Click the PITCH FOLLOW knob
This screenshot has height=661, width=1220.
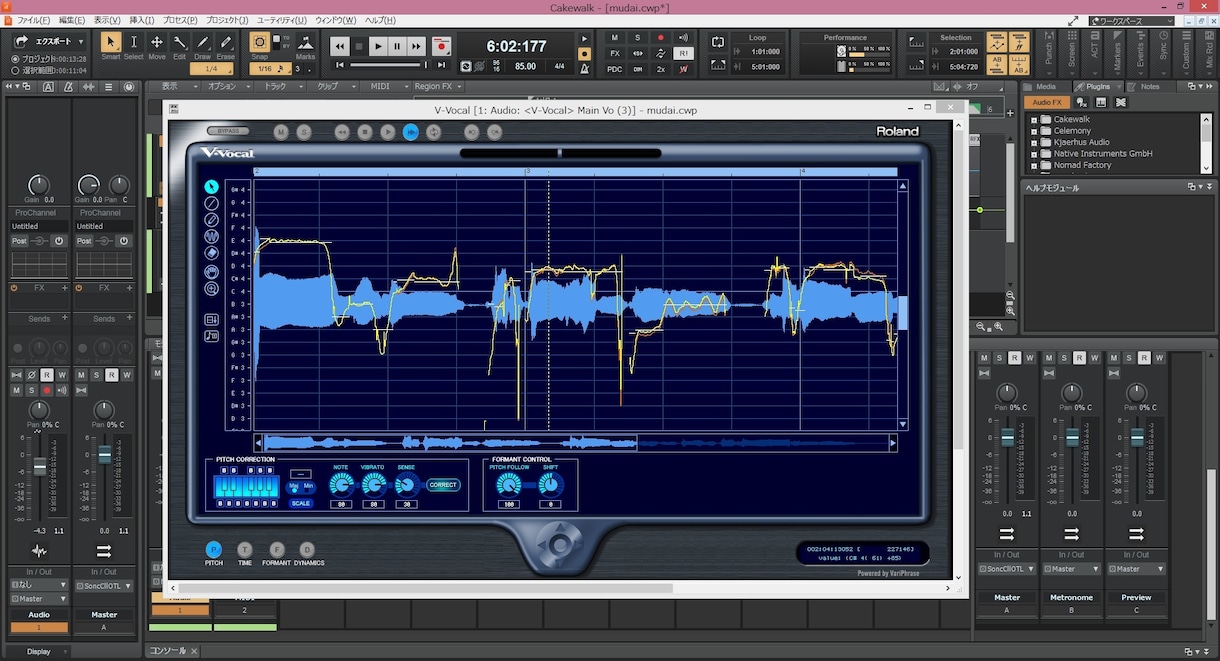508,485
